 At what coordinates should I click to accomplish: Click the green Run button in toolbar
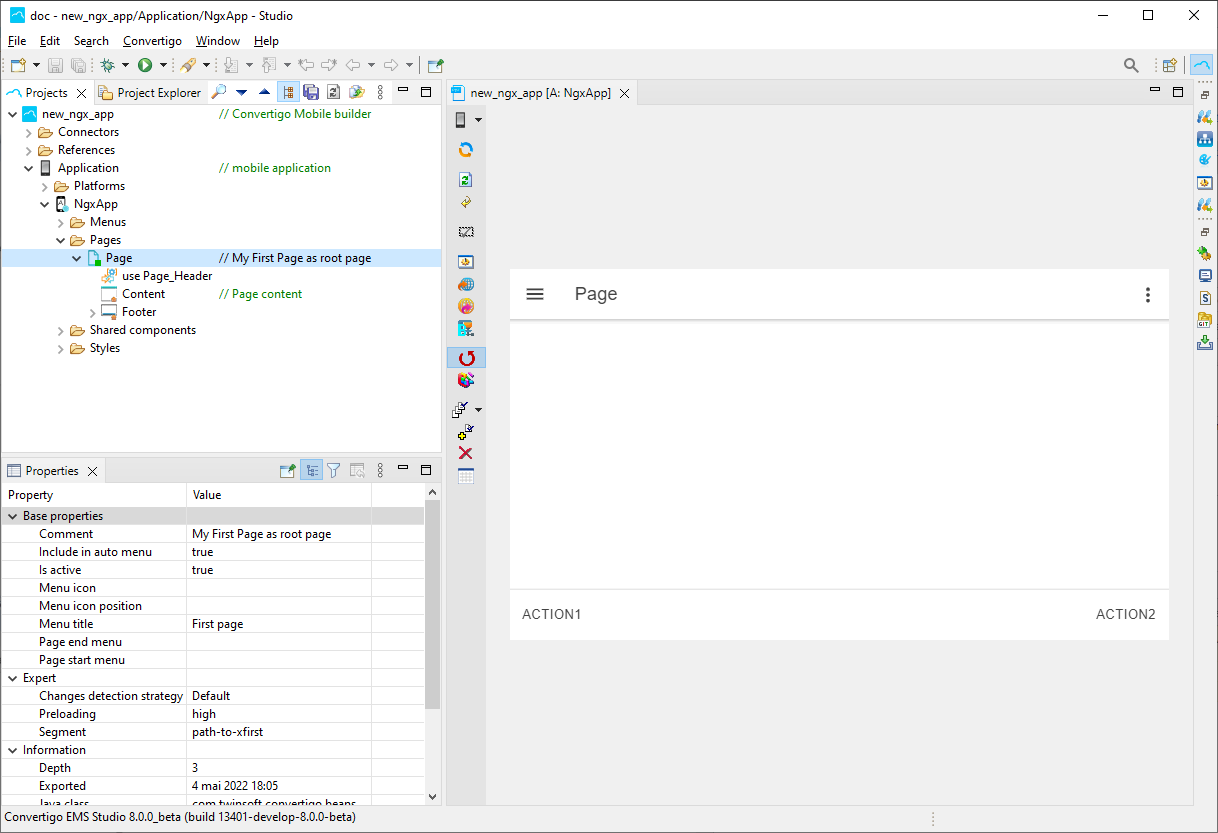click(x=145, y=65)
